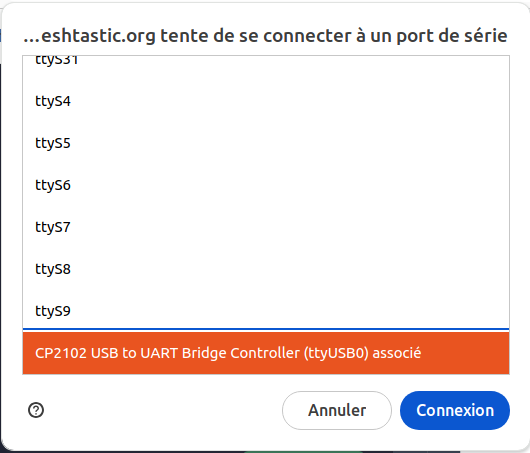Select the ttyS5 serial port
Screen dimensions: 530x453
click(266, 143)
